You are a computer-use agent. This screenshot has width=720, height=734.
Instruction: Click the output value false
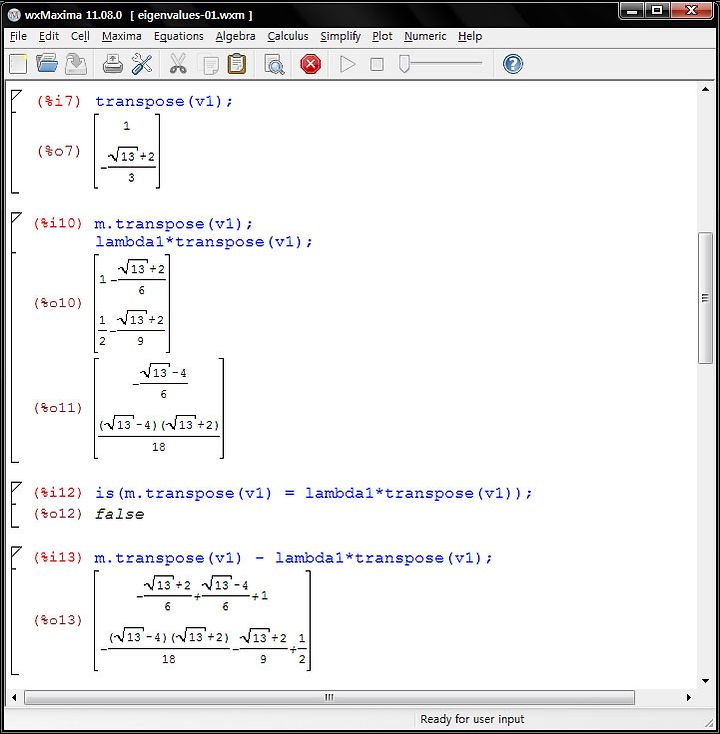click(119, 514)
